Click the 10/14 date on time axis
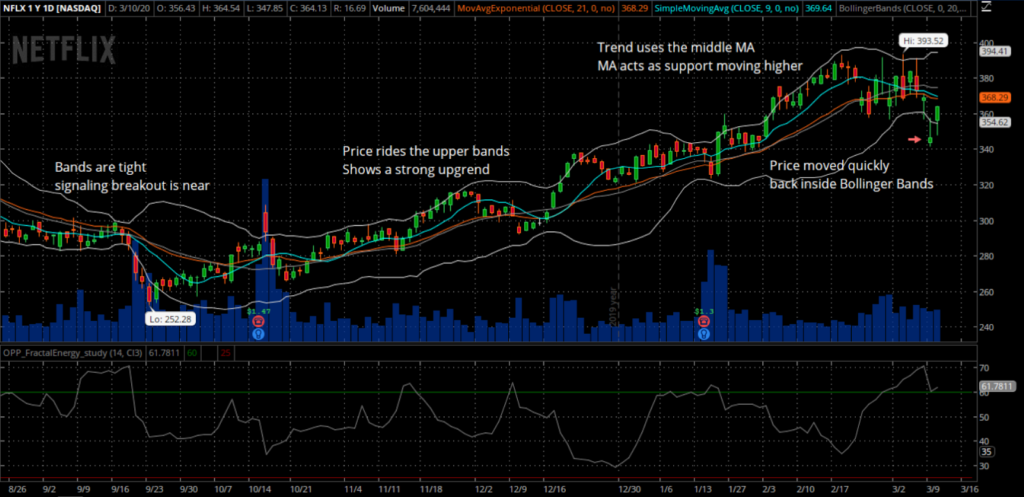This screenshot has height=497, width=1024. pyautogui.click(x=260, y=489)
